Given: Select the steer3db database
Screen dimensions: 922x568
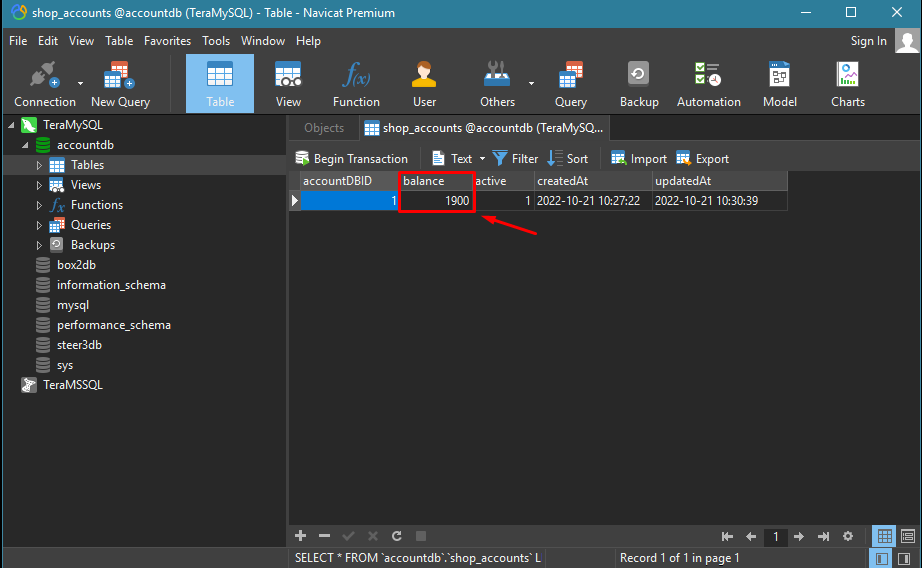Looking at the screenshot, I should coord(79,345).
